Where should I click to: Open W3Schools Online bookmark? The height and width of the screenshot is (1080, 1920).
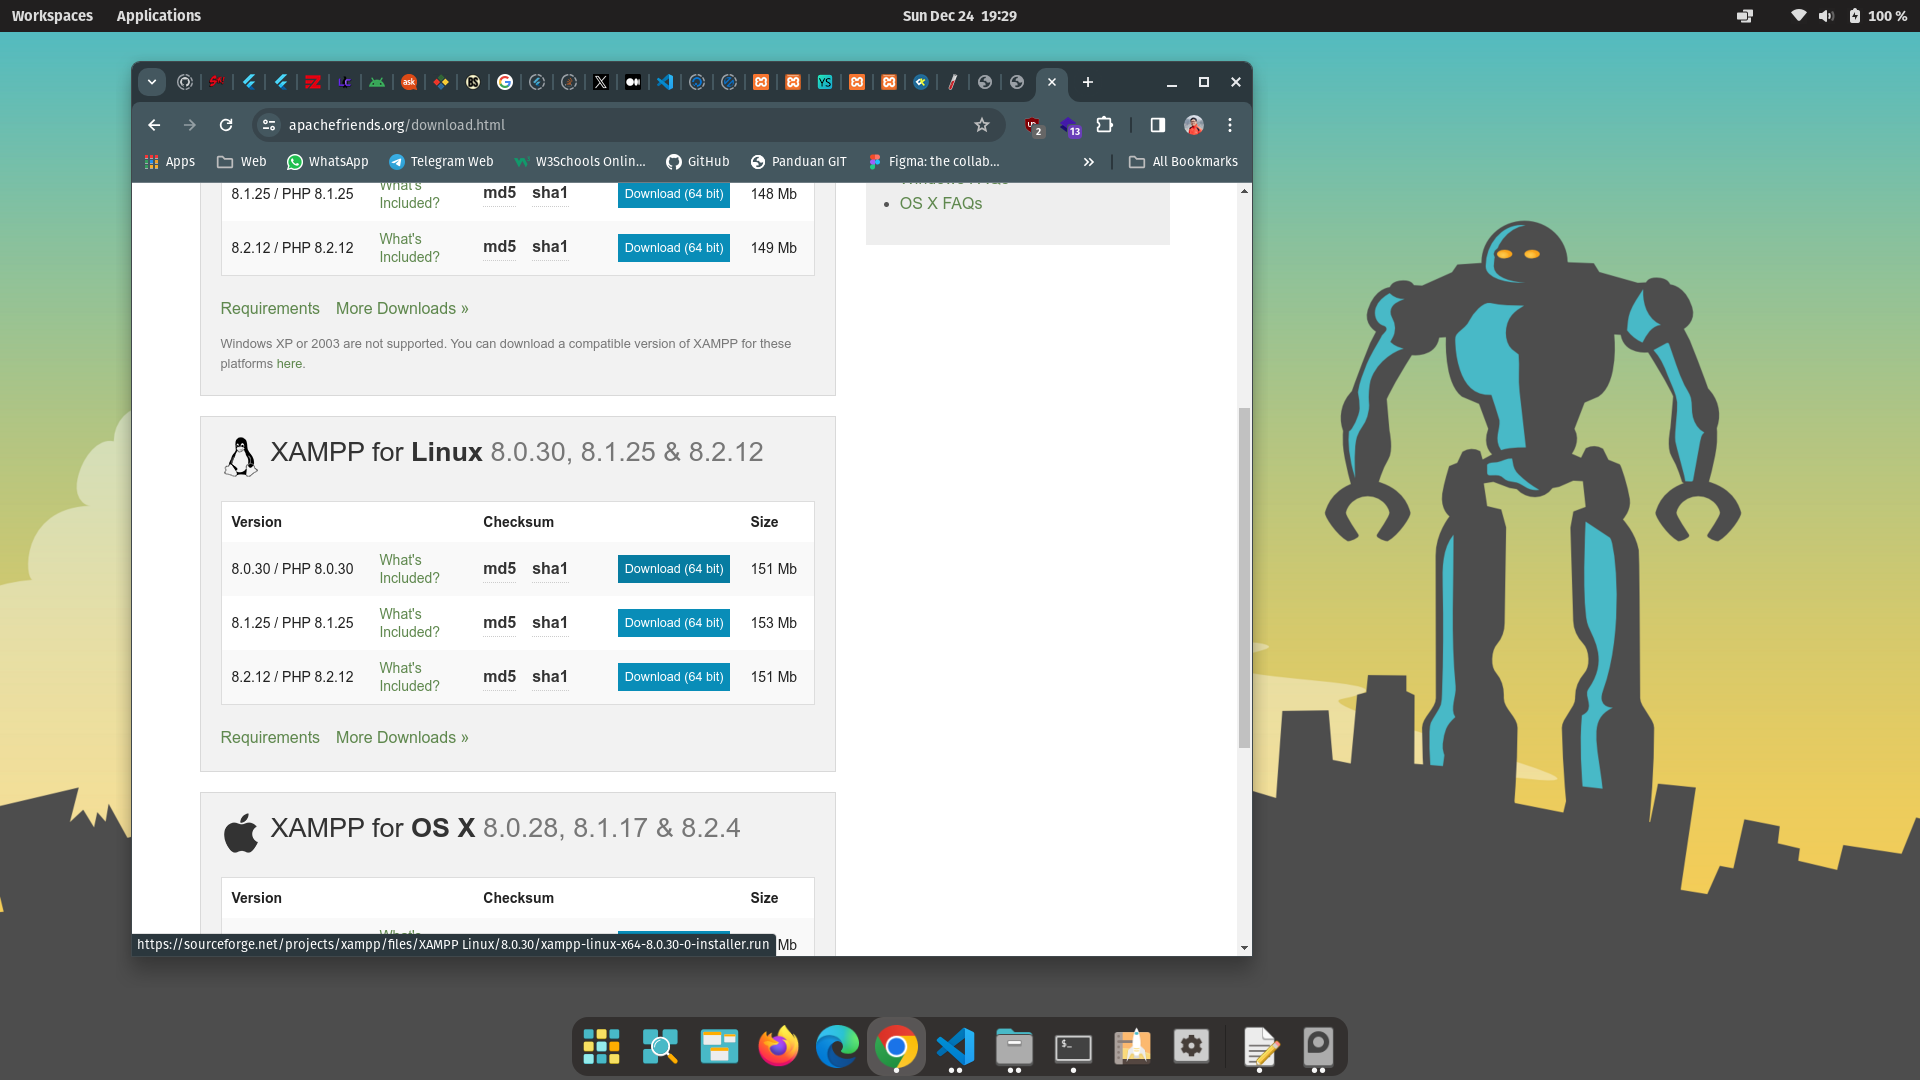pos(580,162)
